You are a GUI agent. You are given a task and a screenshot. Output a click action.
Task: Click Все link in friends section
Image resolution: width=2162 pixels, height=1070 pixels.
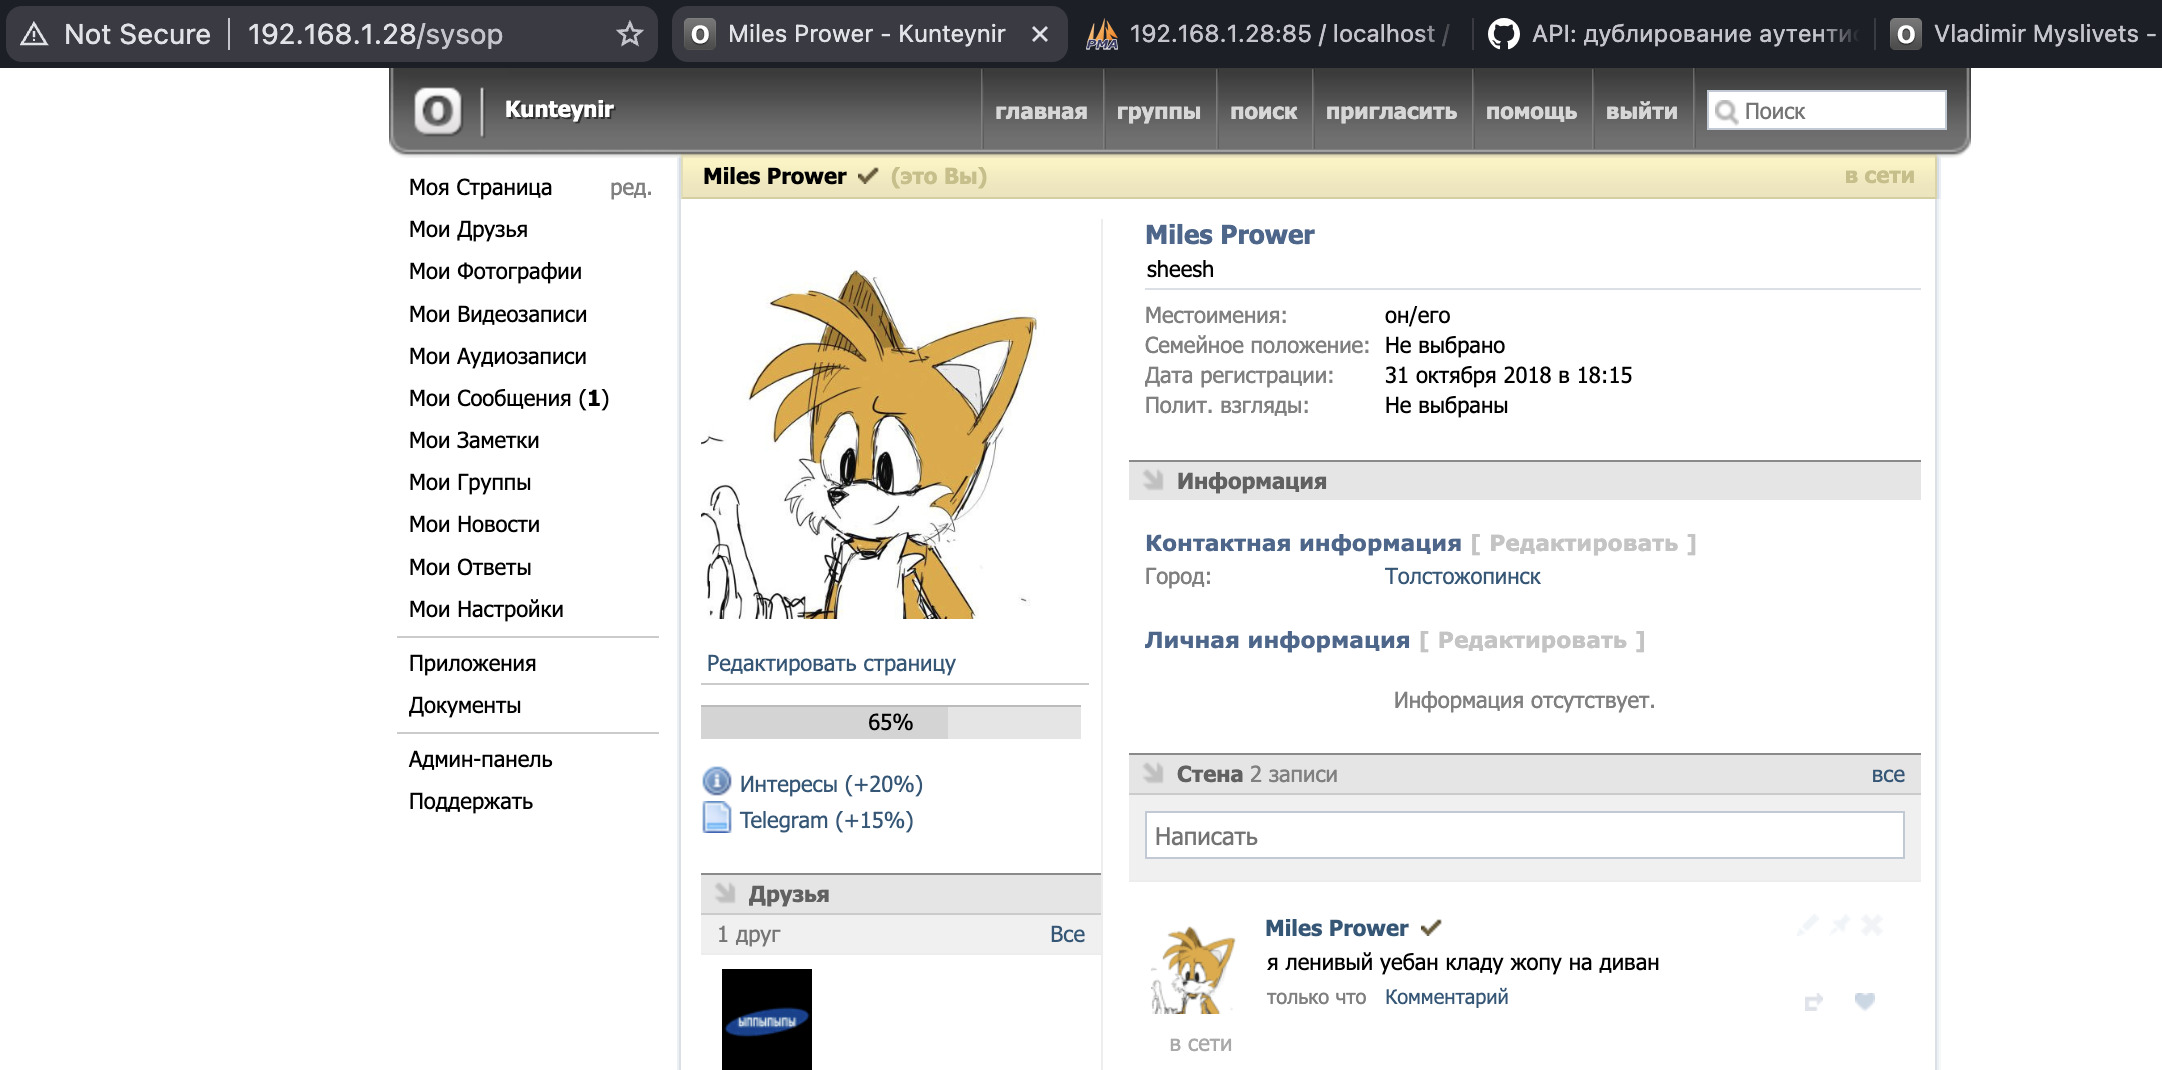(1067, 934)
